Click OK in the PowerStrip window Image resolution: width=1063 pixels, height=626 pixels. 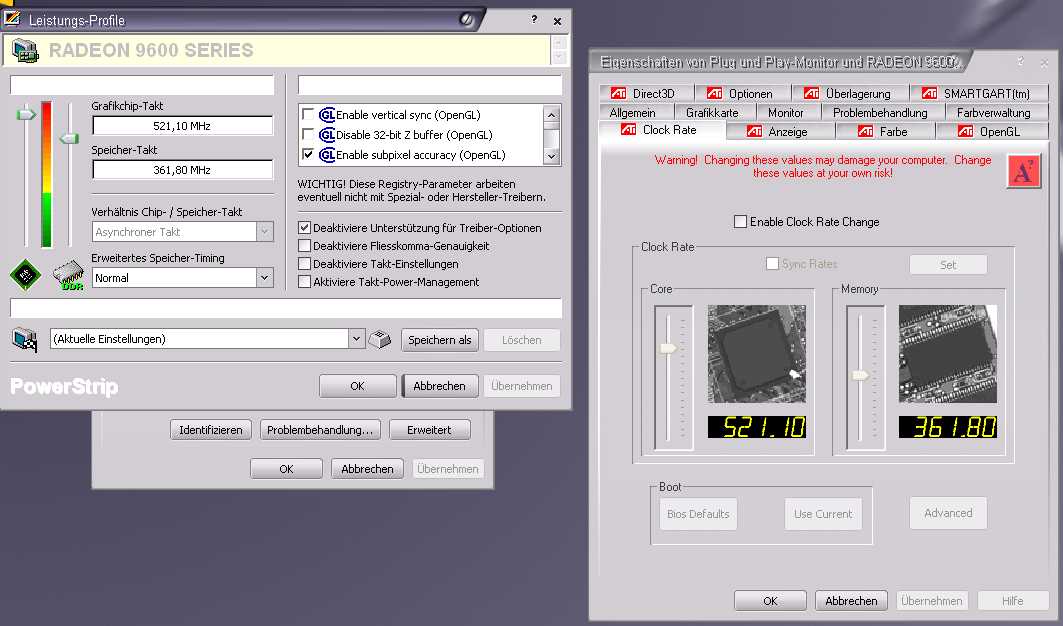tap(357, 386)
